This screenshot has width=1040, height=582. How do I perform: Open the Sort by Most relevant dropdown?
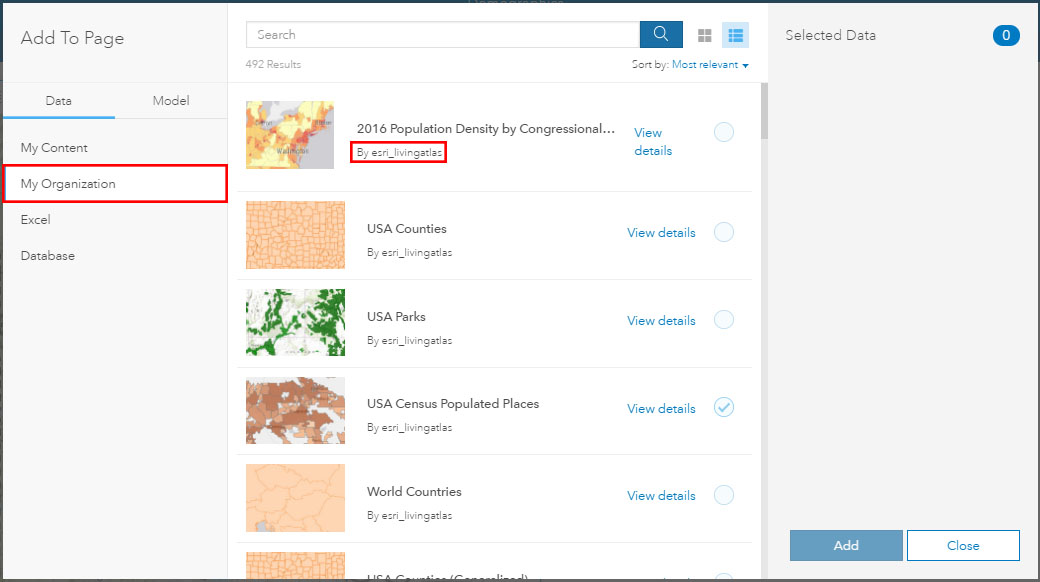coord(710,65)
